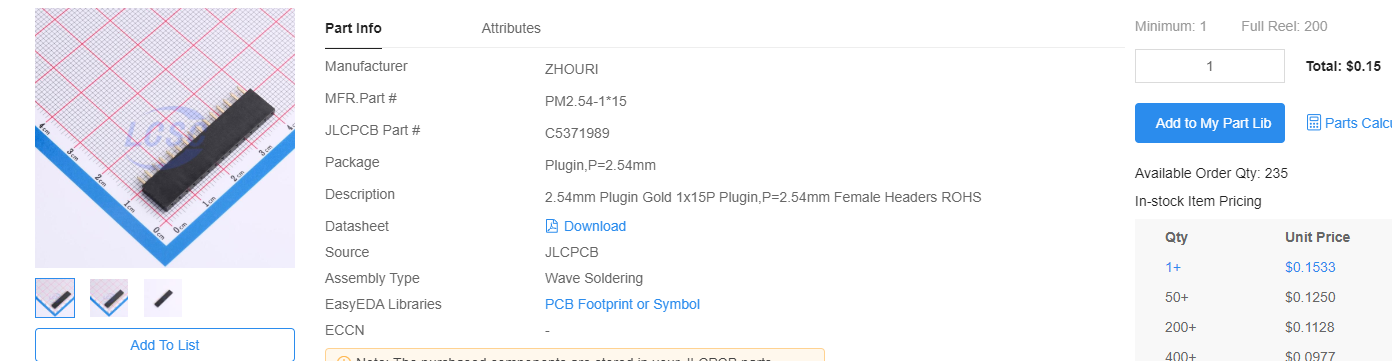Image resolution: width=1392 pixels, height=361 pixels.
Task: Open the Part Info tab
Action: [x=353, y=28]
